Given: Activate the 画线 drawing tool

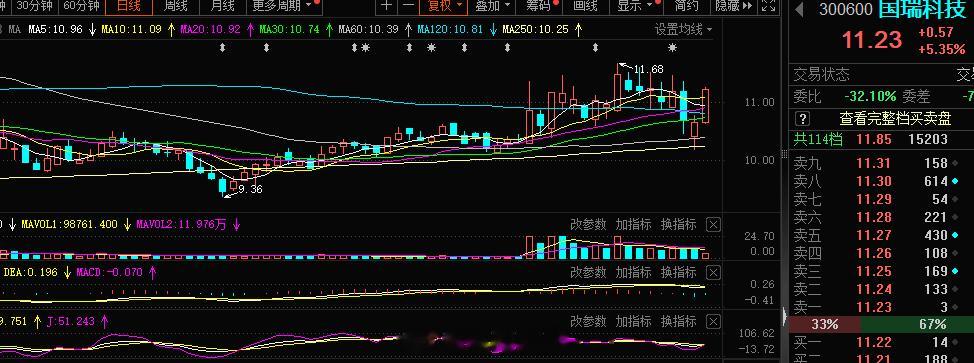Looking at the screenshot, I should coord(585,6).
